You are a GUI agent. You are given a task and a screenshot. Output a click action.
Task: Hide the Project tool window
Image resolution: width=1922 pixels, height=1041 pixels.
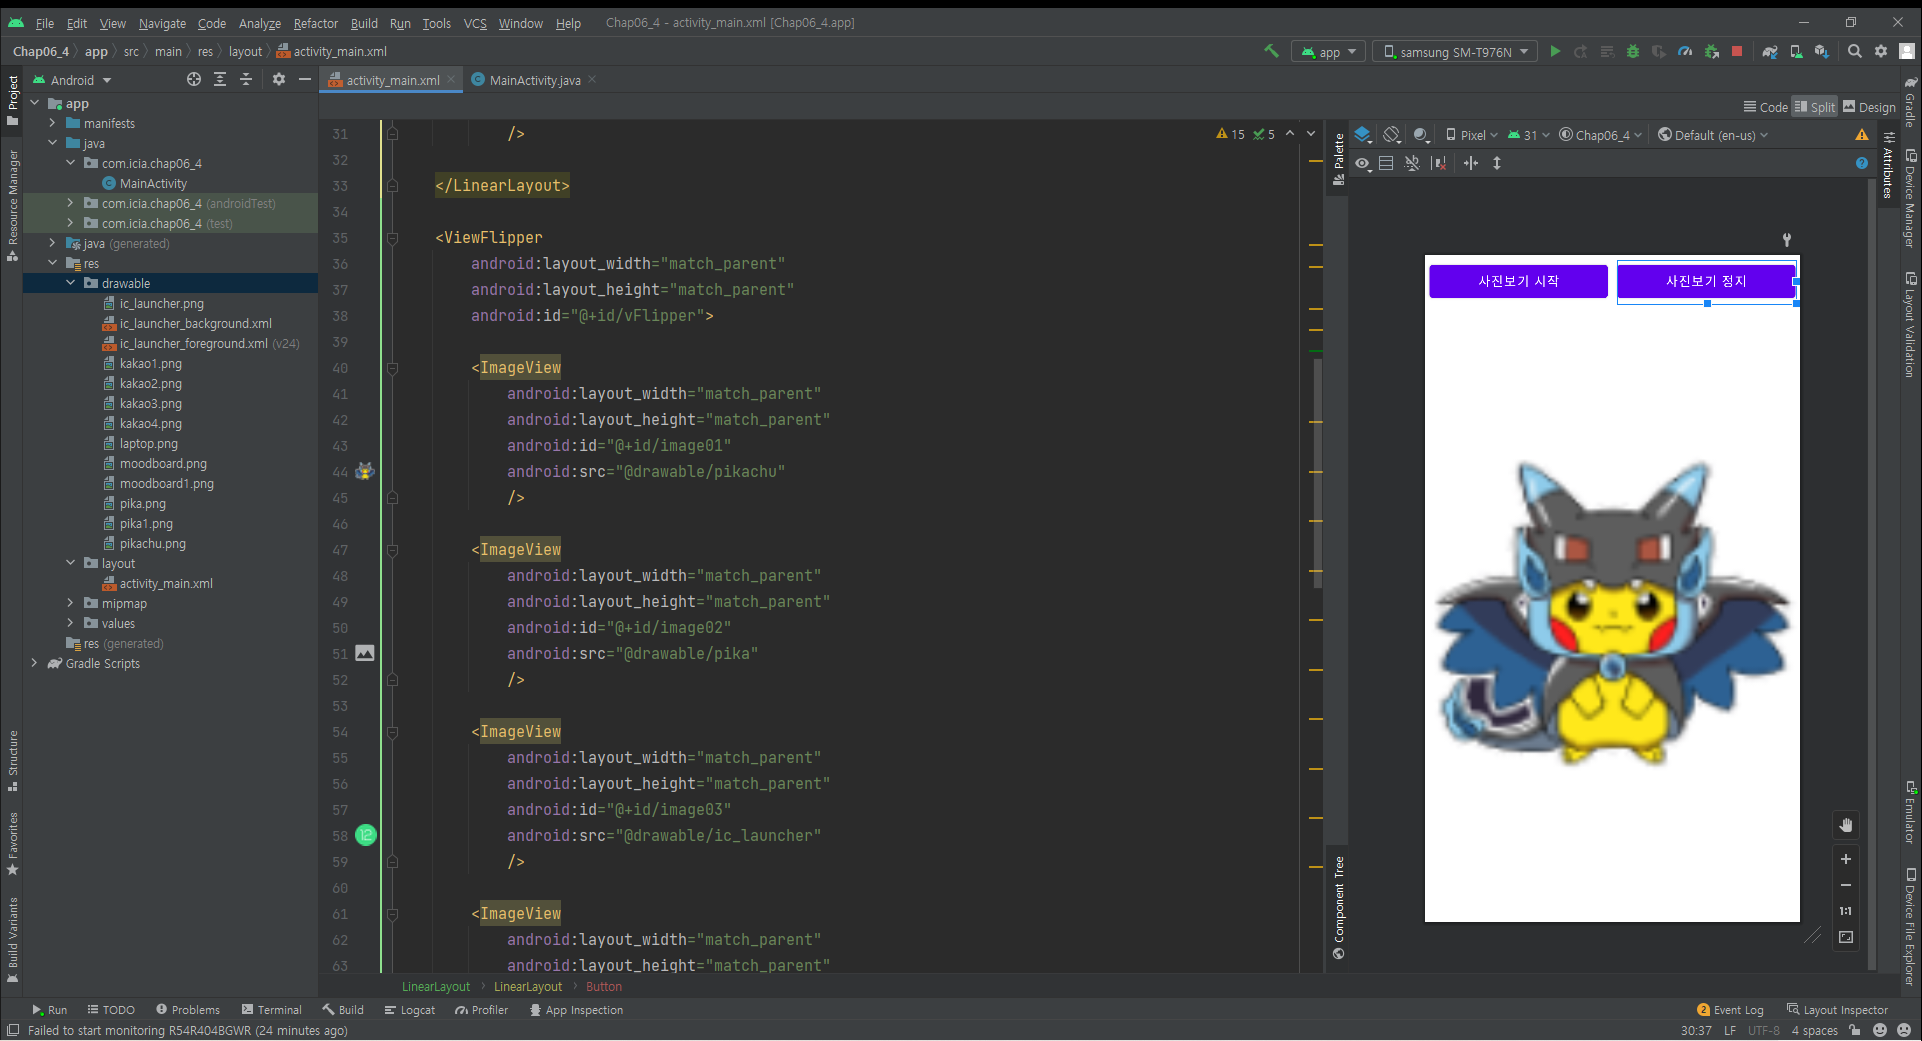click(305, 79)
